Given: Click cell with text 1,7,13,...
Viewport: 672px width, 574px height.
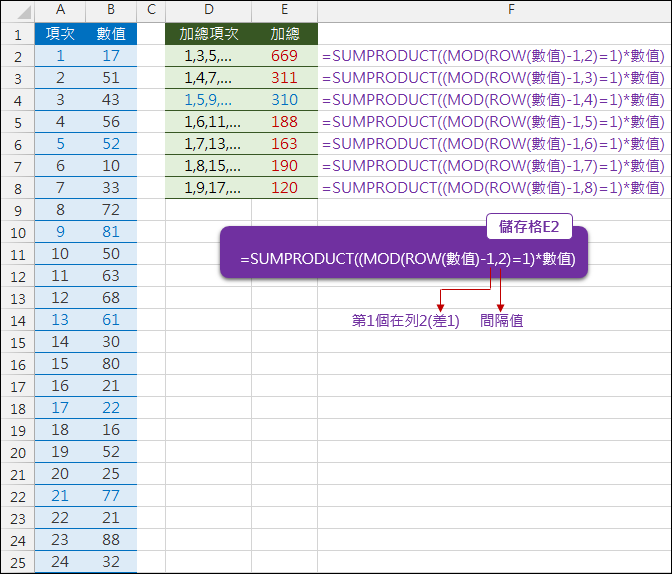Looking at the screenshot, I should (208, 144).
